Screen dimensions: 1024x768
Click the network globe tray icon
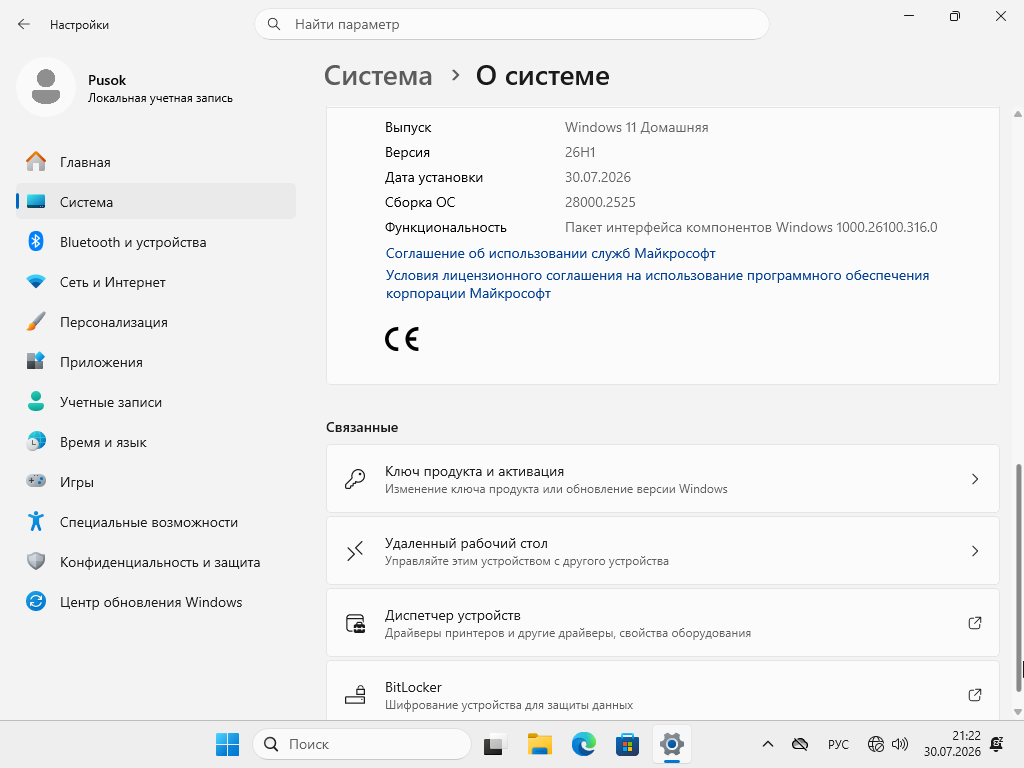click(876, 744)
